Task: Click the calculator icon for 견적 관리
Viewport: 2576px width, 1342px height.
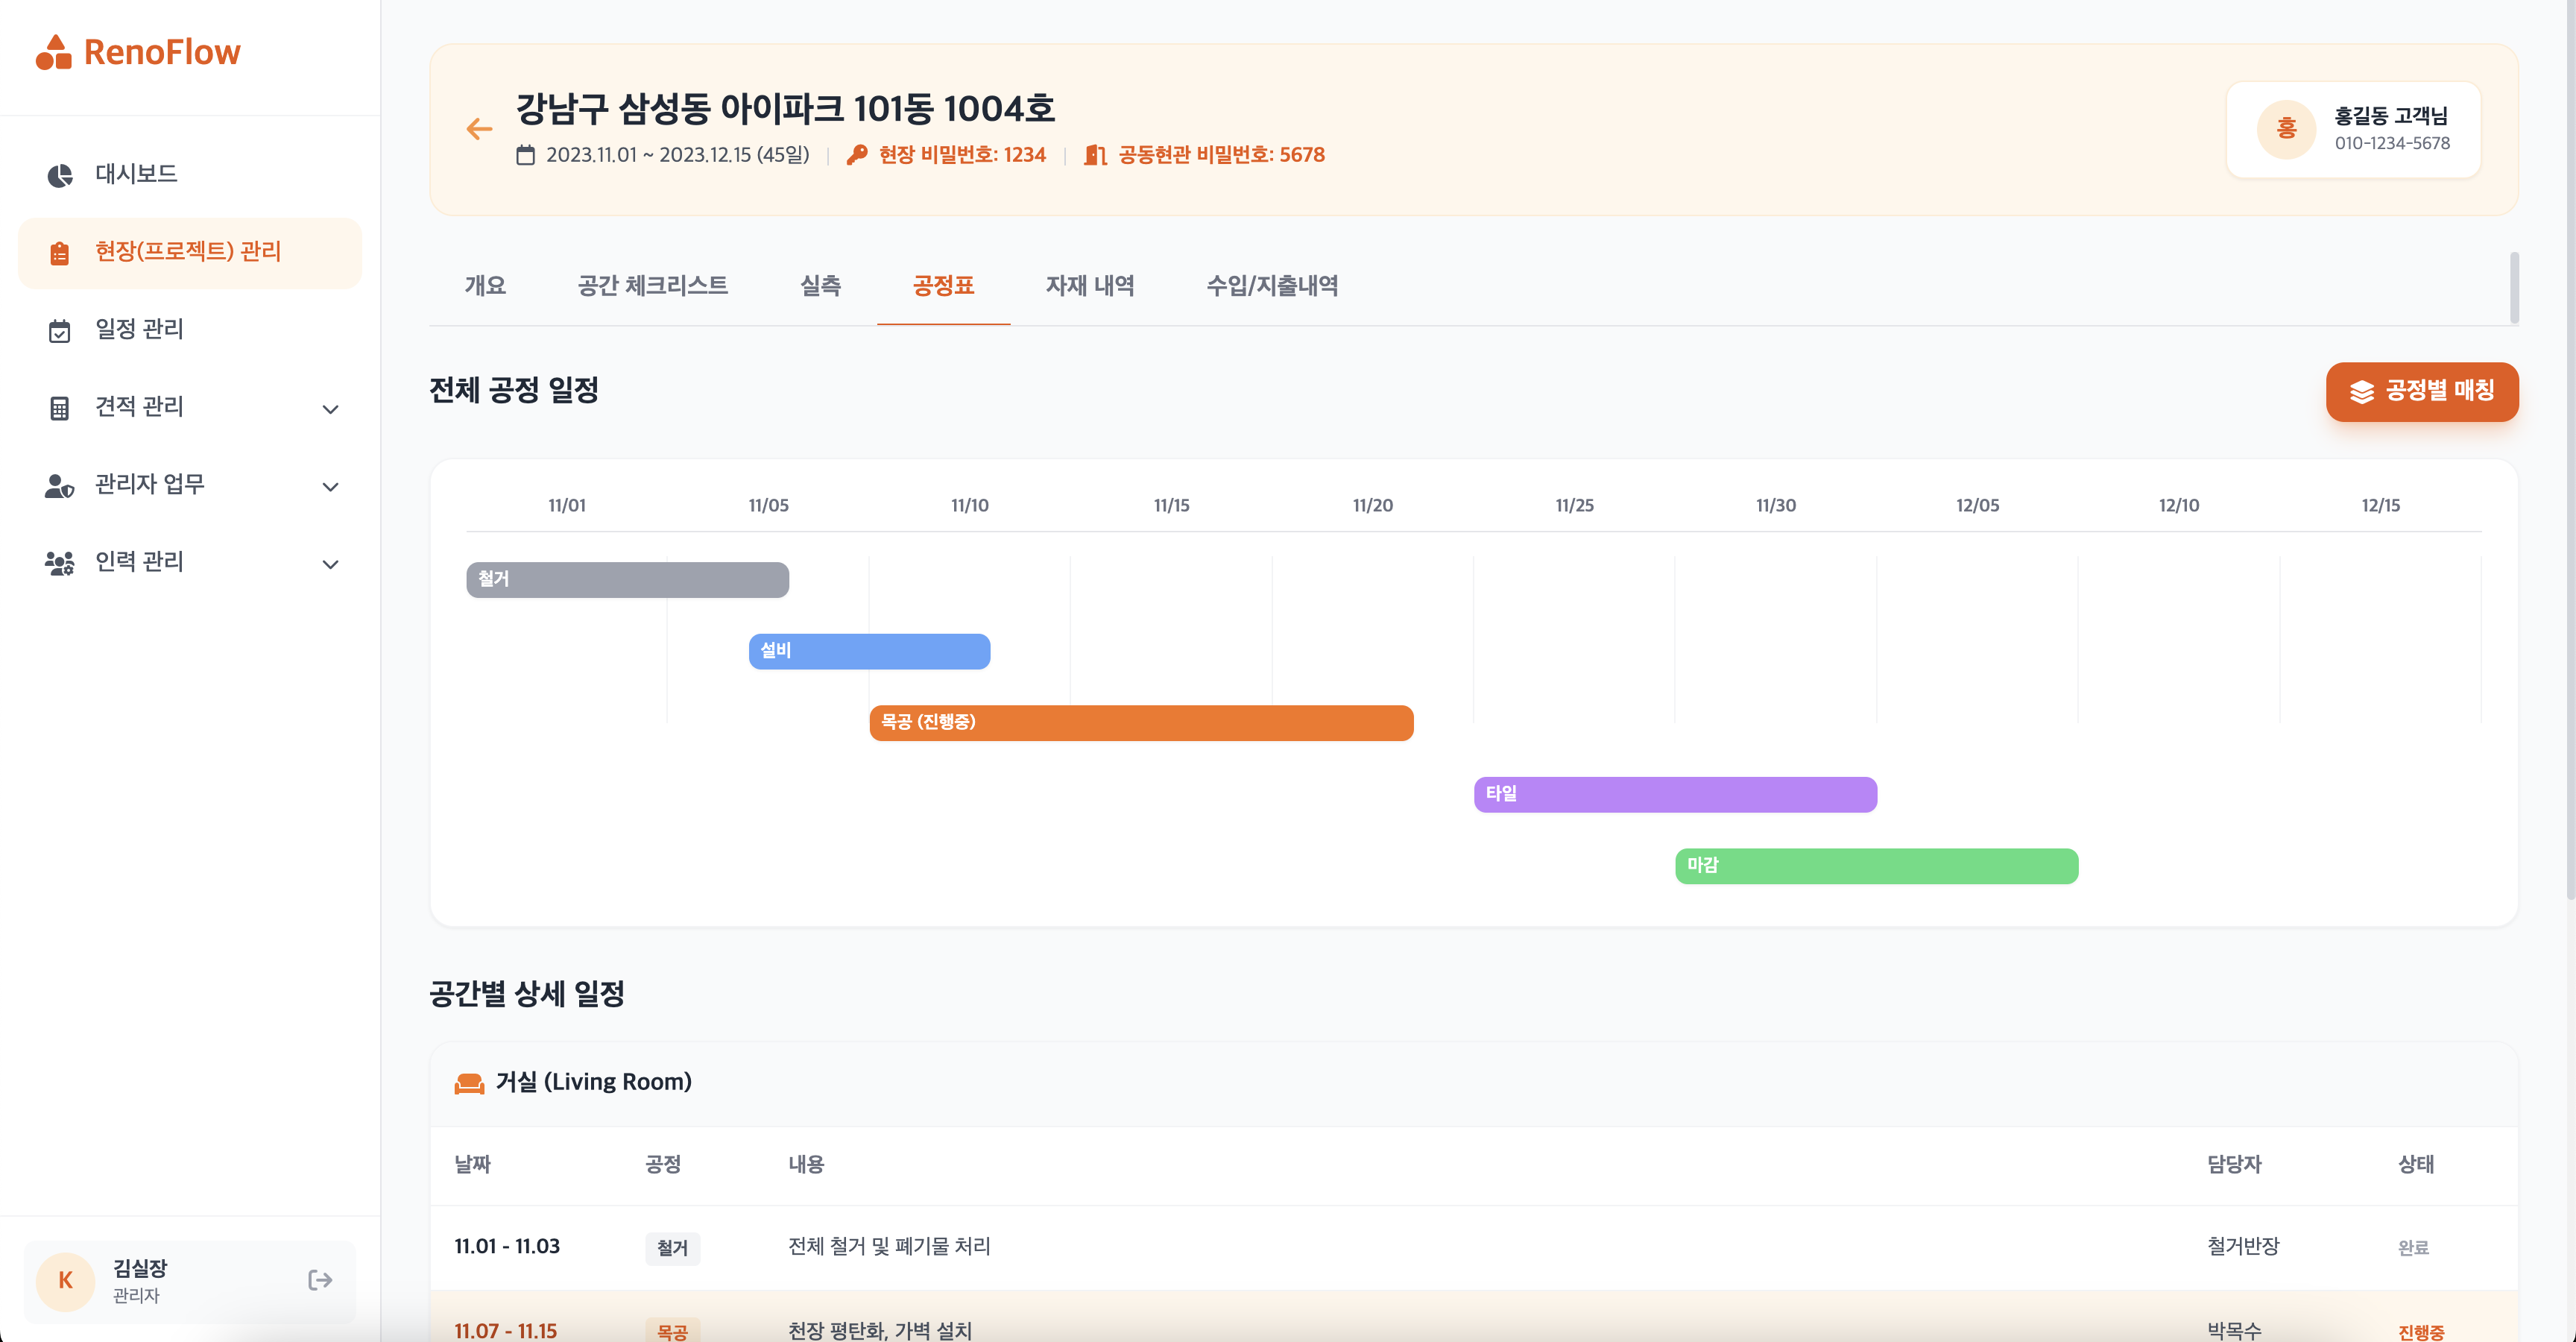Action: 60,408
